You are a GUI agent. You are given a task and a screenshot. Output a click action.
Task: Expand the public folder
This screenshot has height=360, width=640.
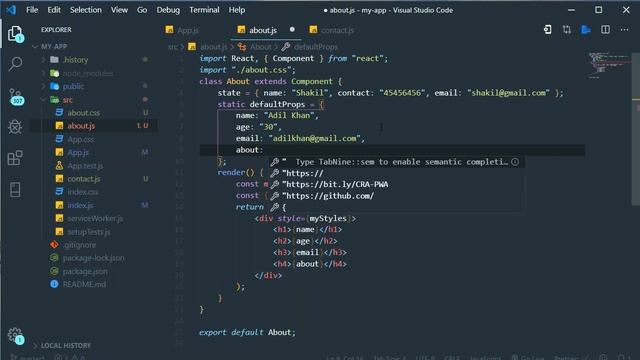[x=94, y=87]
